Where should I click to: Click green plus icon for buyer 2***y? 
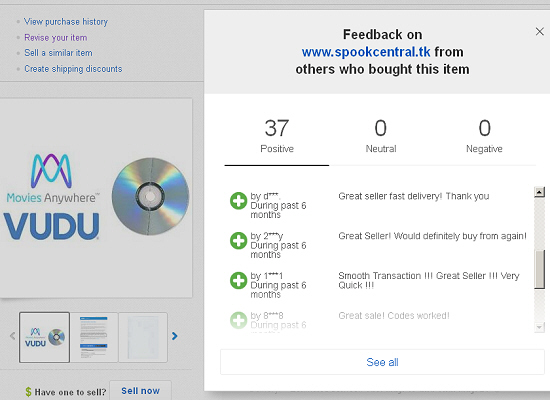click(239, 241)
